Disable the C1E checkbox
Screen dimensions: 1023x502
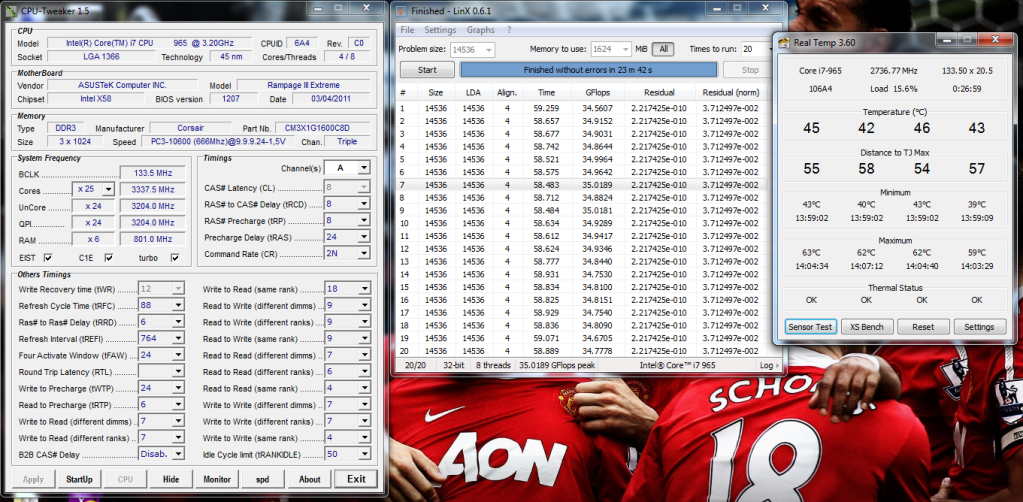pyautogui.click(x=109, y=258)
